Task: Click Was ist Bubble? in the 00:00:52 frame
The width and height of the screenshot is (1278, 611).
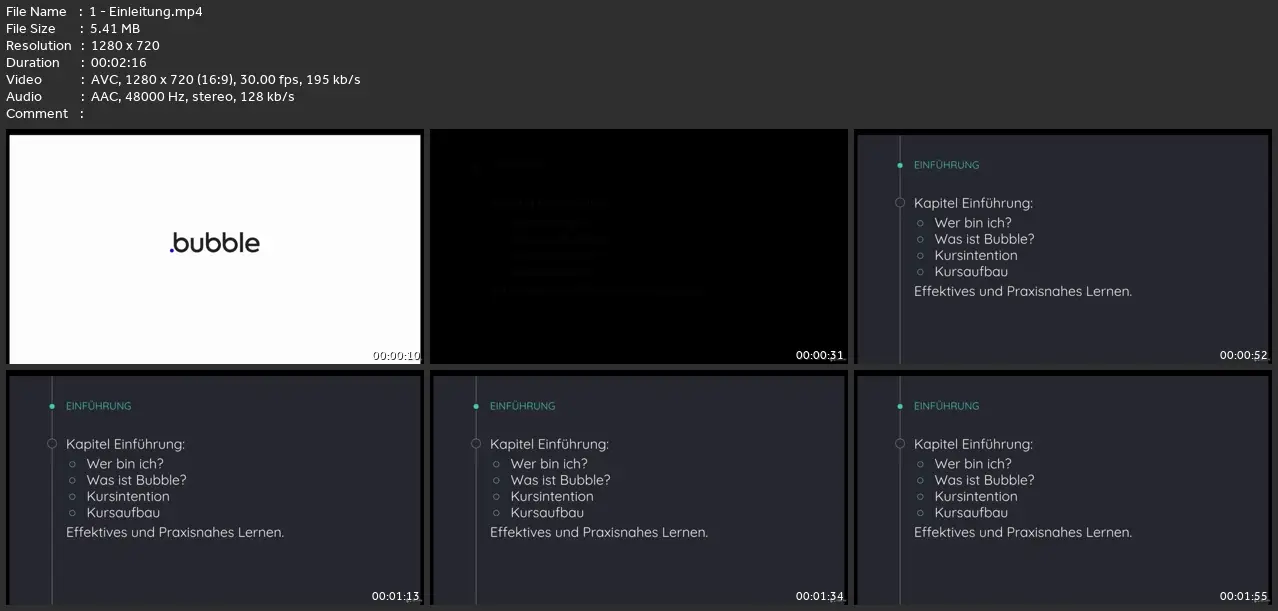Action: pos(984,239)
